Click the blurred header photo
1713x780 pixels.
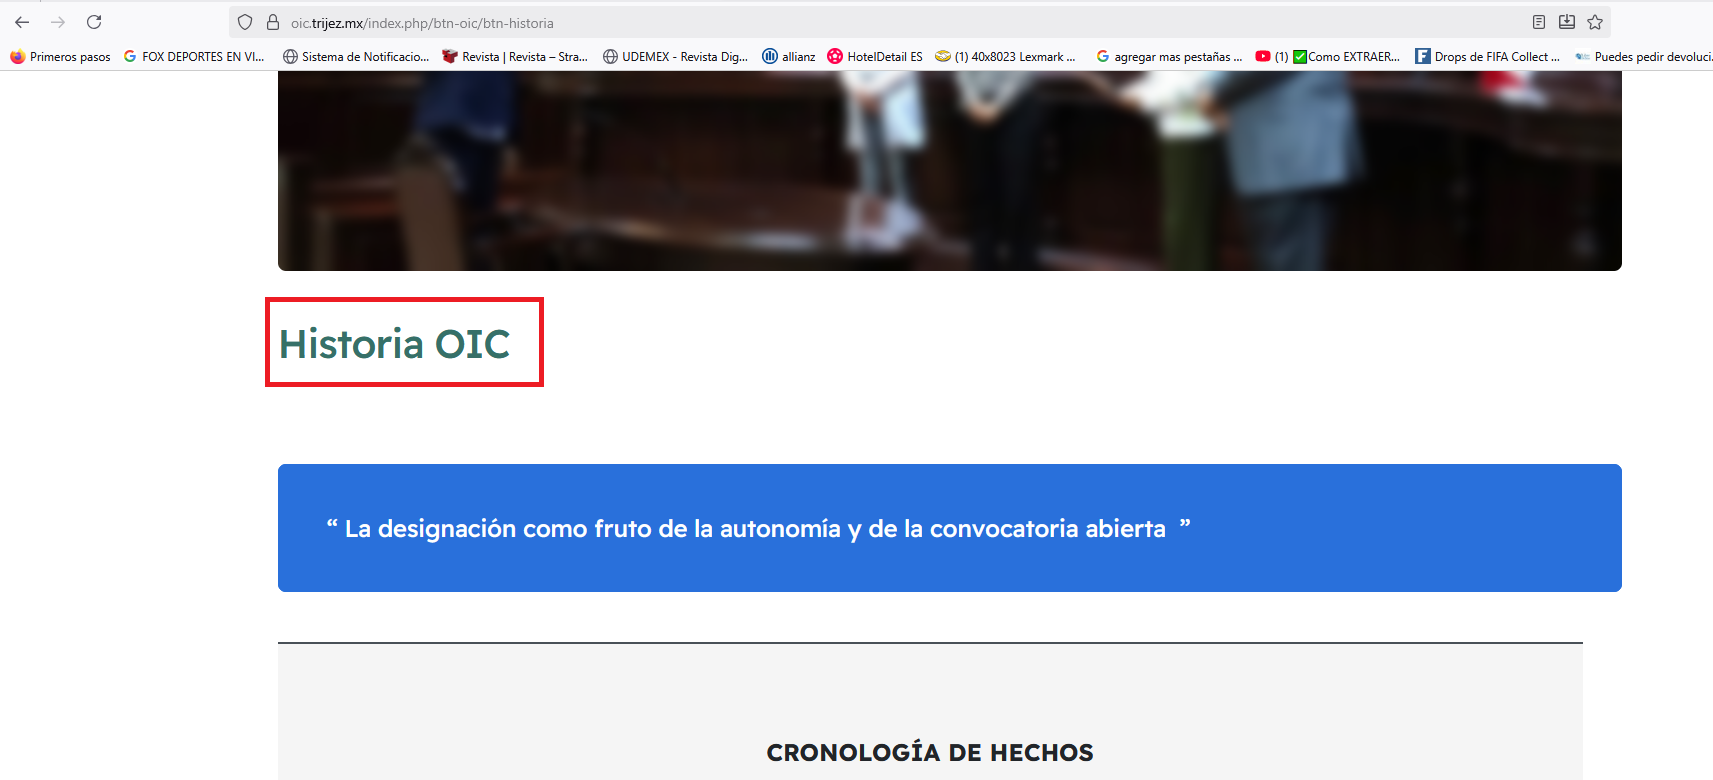pos(950,171)
